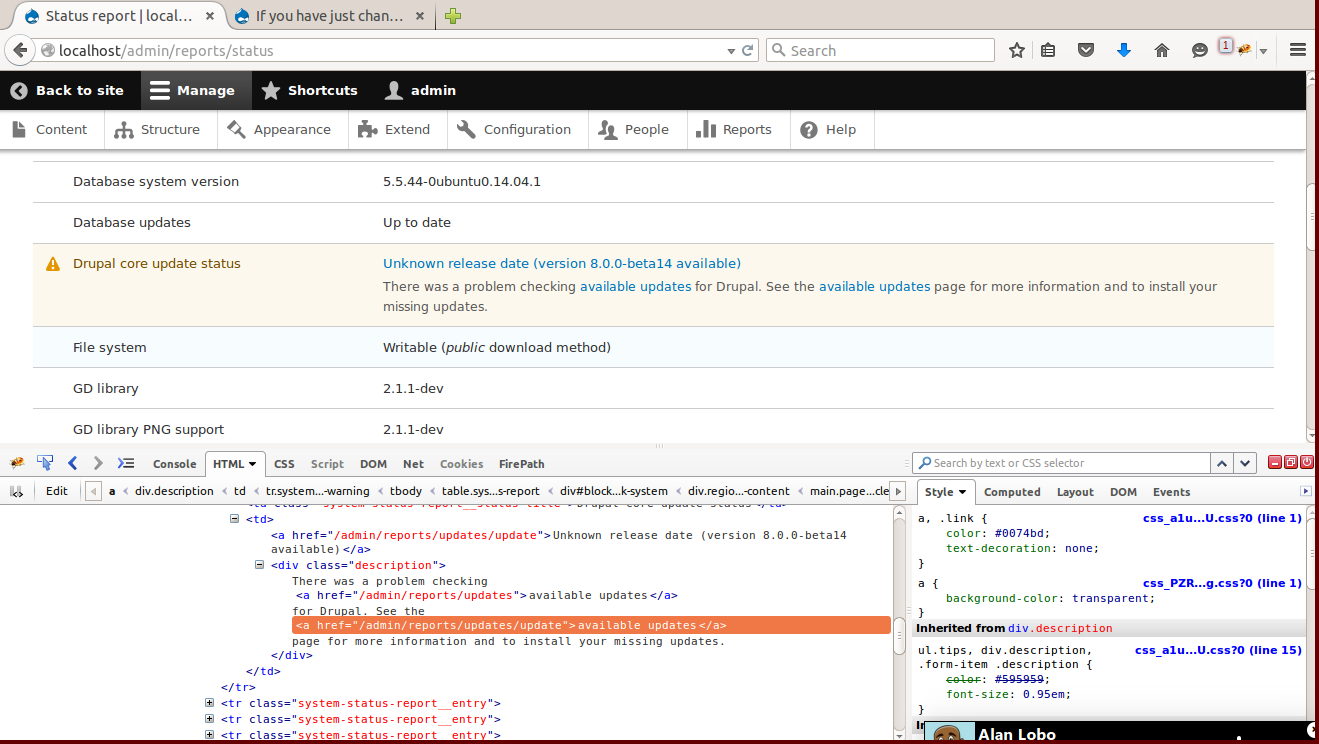Click the Firefox Search input field

tap(880, 50)
